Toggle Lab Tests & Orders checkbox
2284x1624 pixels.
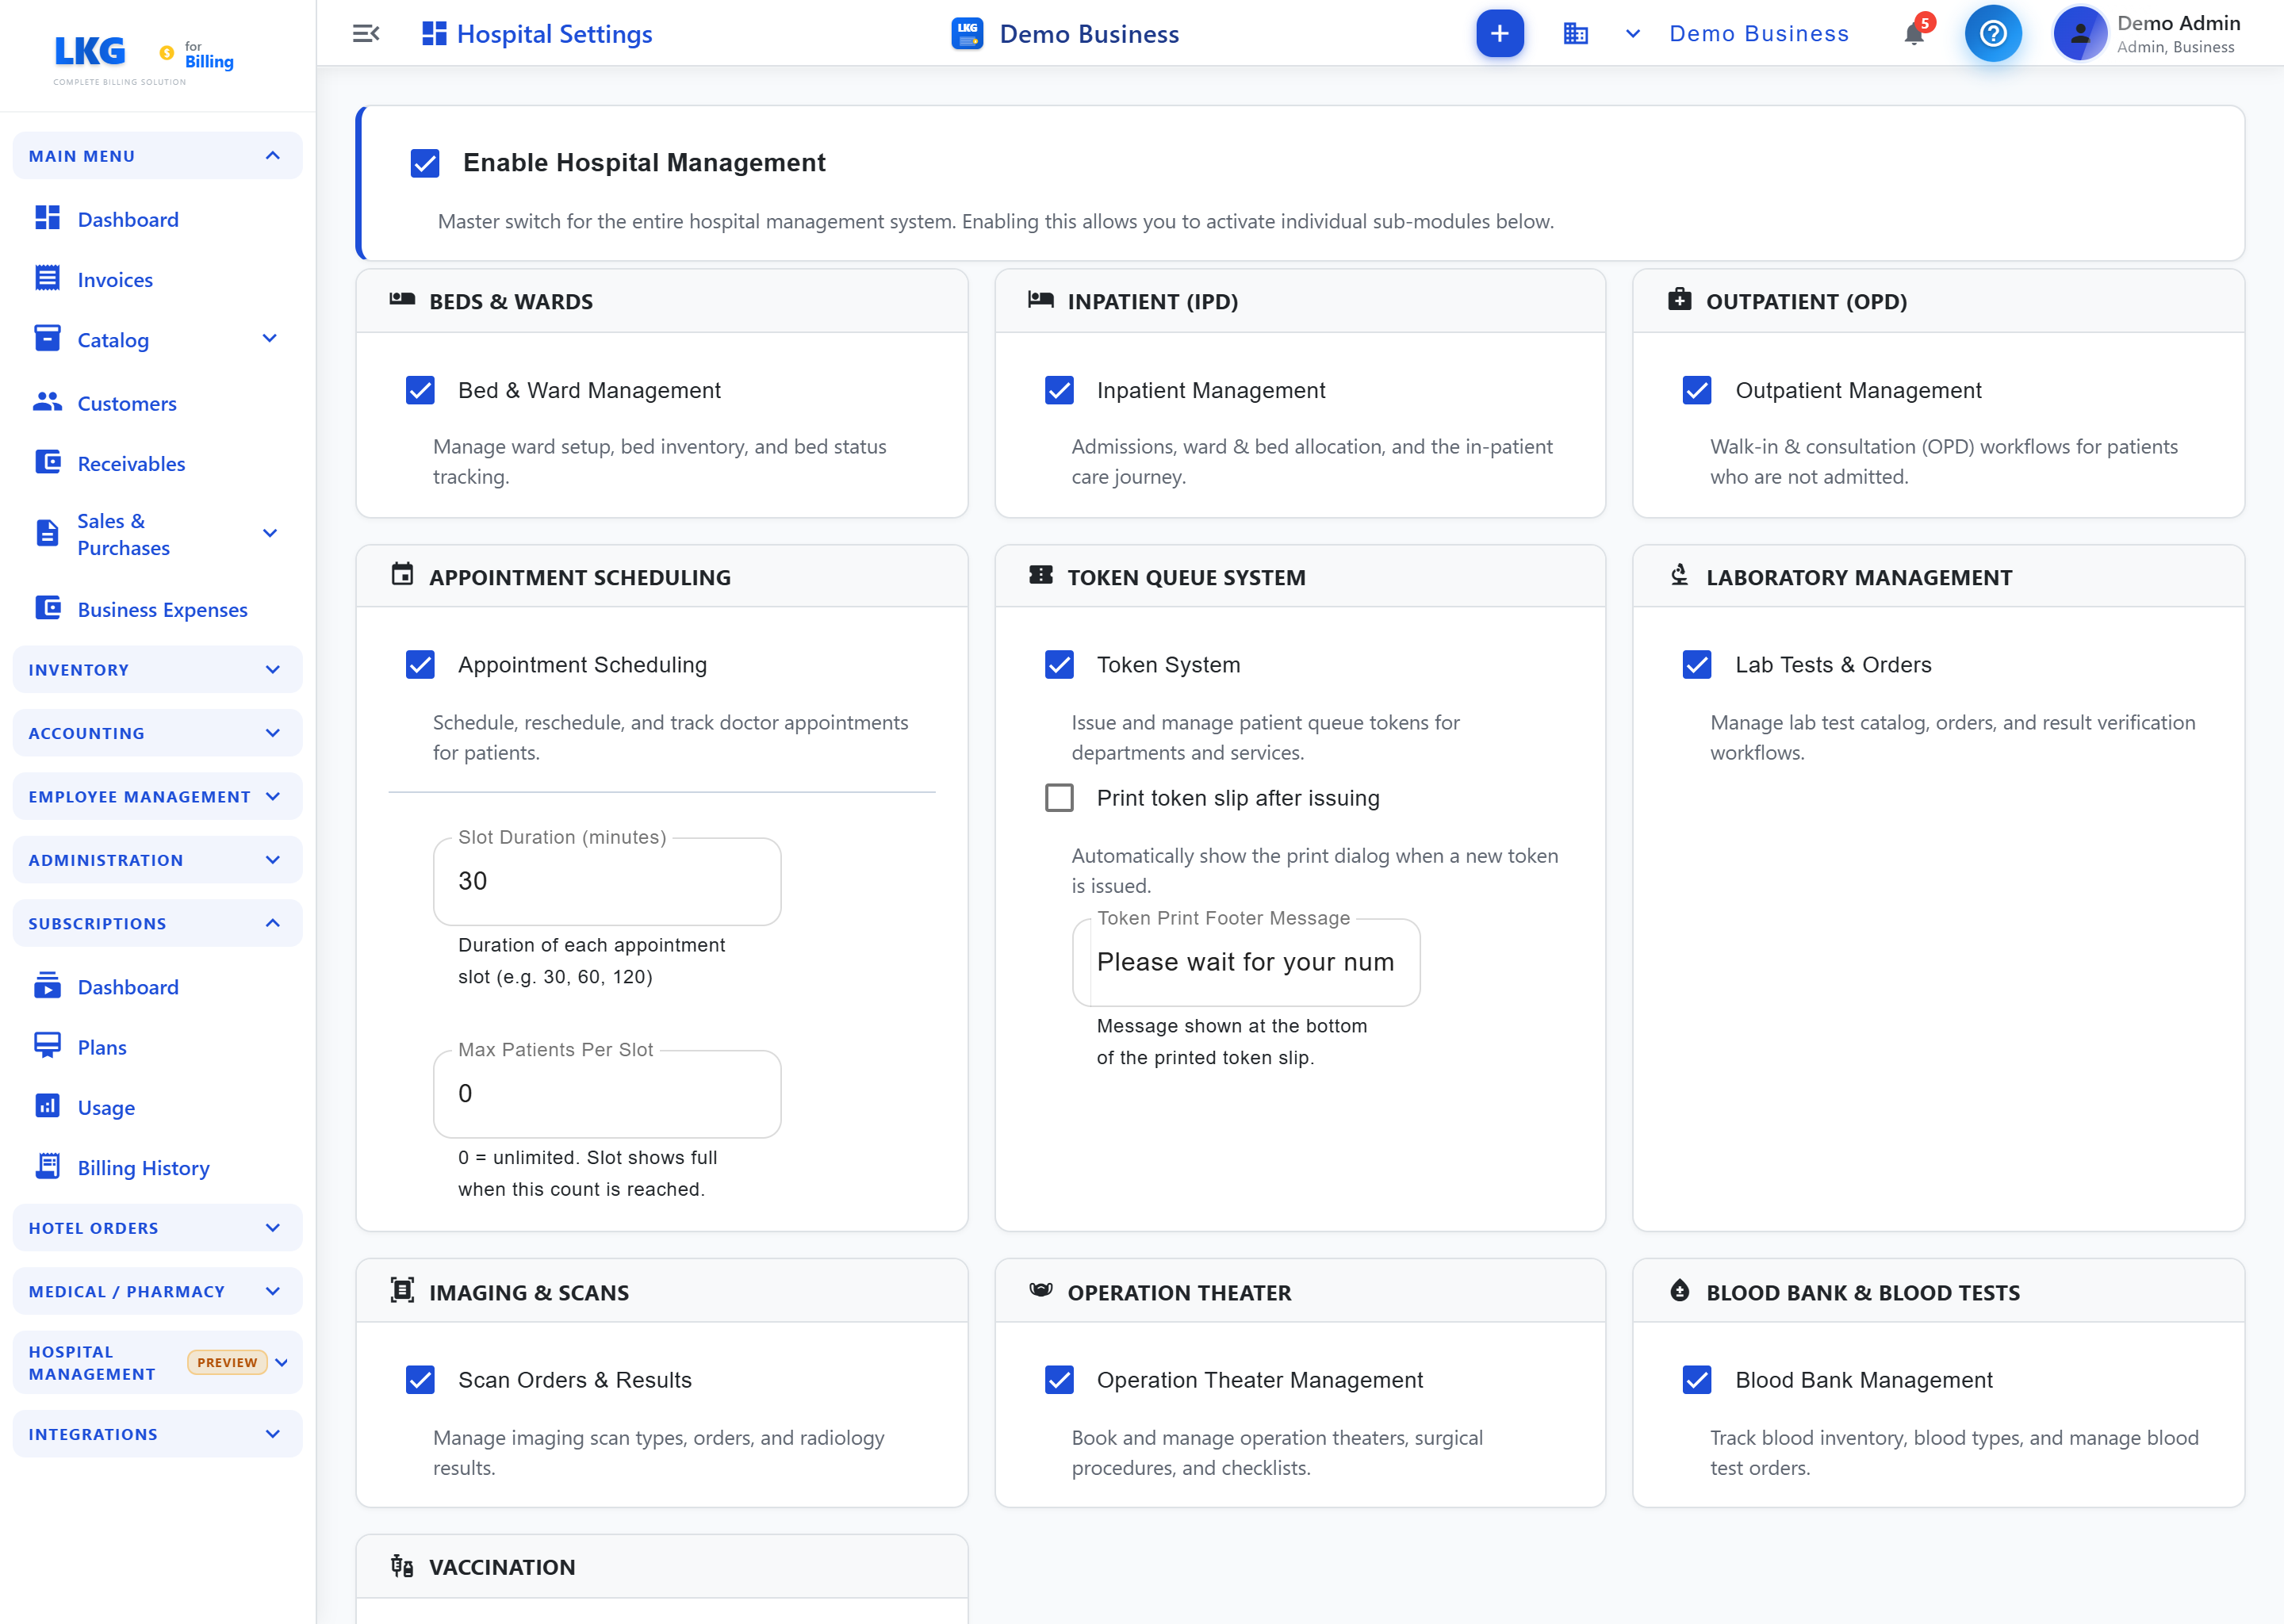[x=1697, y=665]
